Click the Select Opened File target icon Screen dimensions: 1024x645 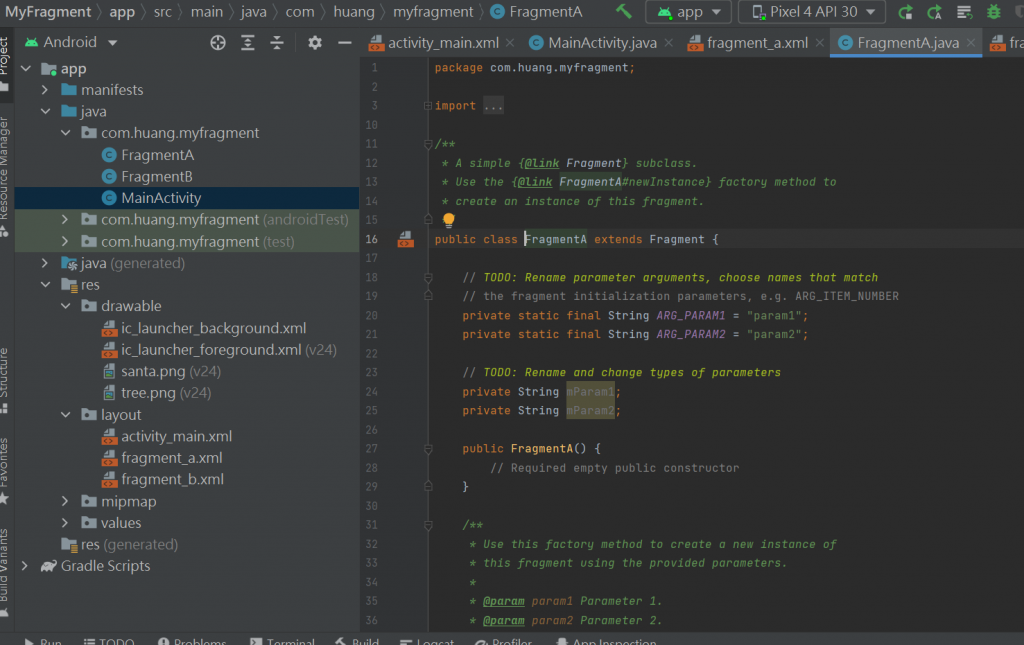coord(218,42)
